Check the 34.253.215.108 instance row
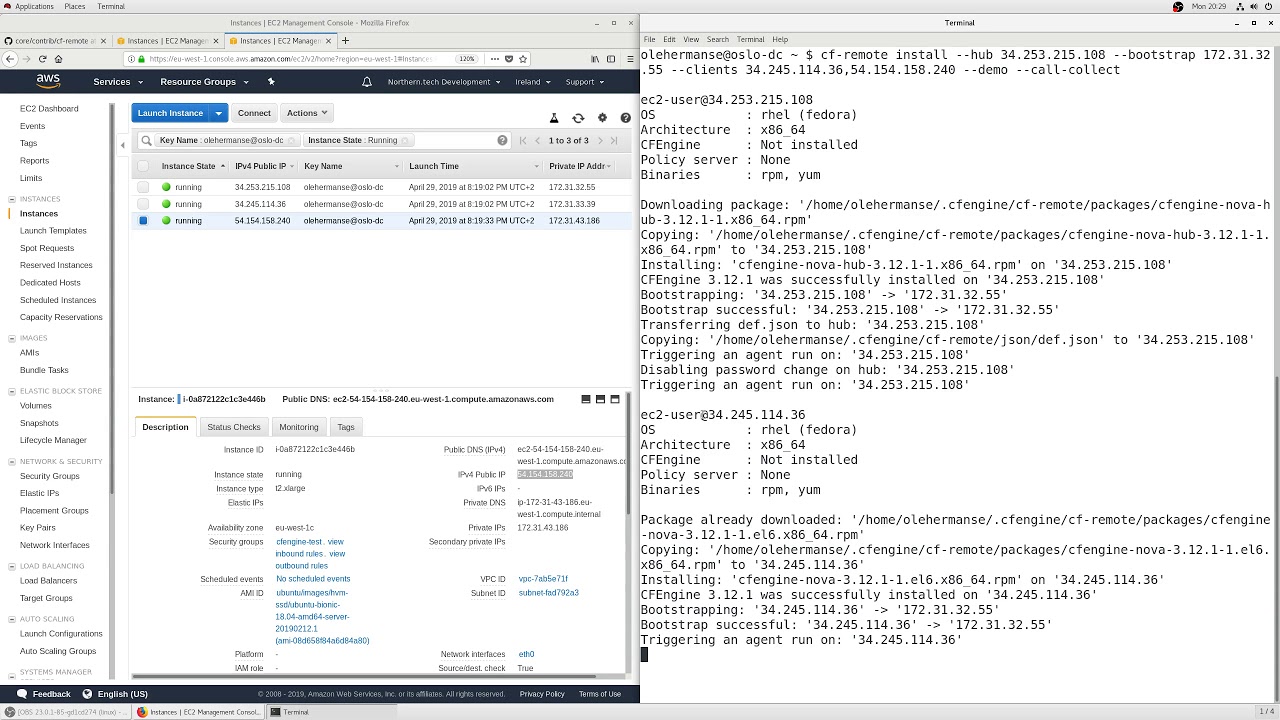 (143, 187)
